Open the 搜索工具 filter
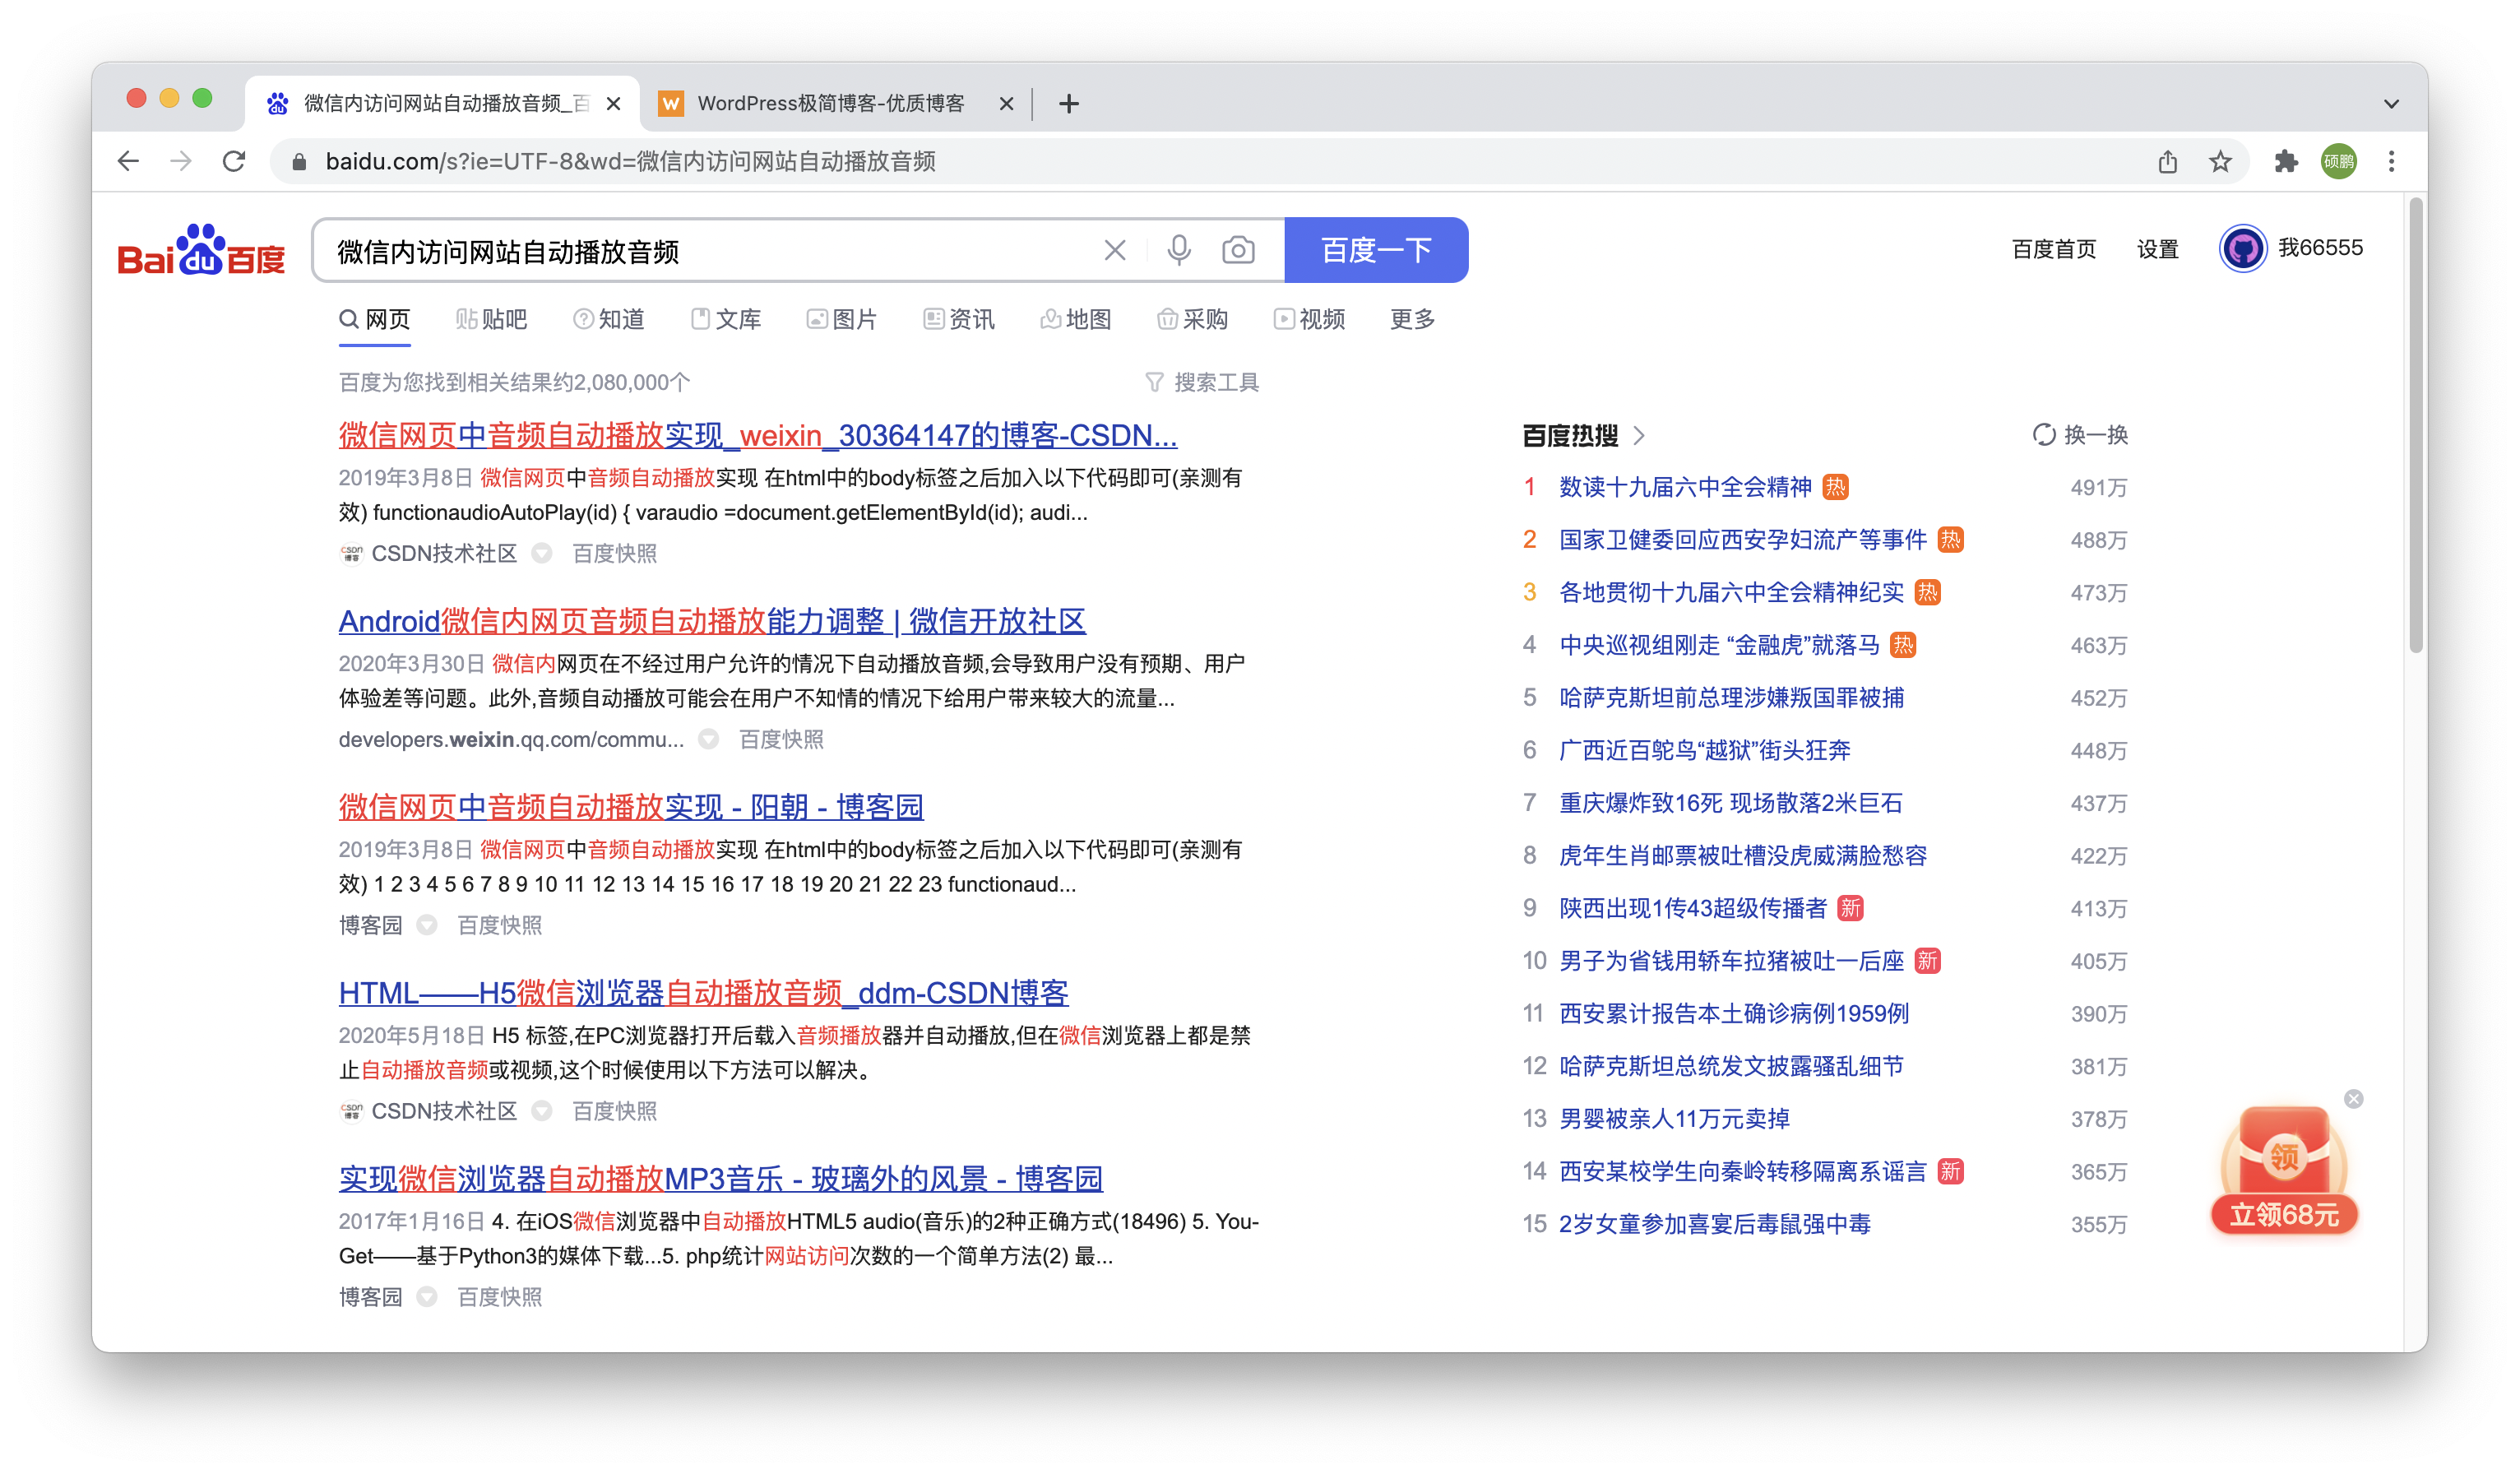2520x1474 pixels. pyautogui.click(x=1201, y=382)
